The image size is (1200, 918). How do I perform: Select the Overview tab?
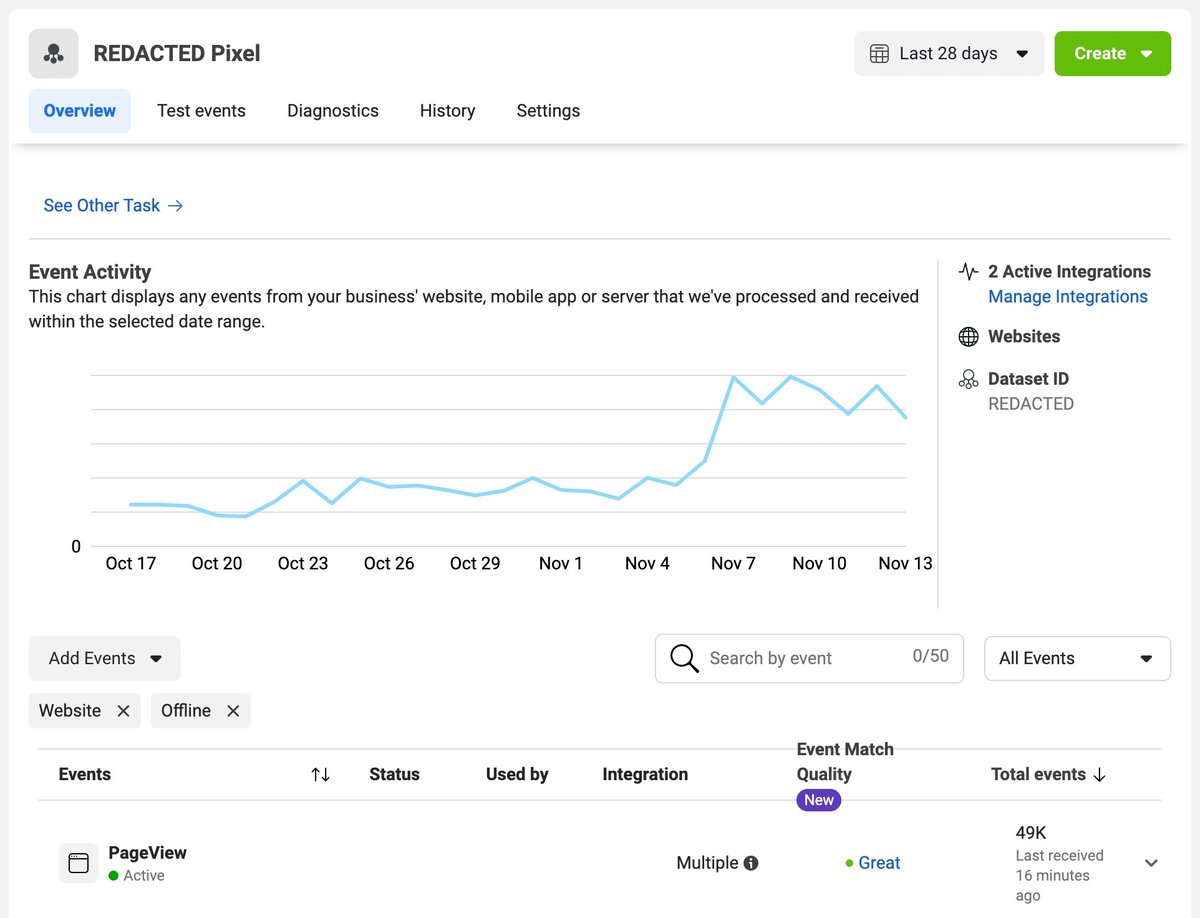pyautogui.click(x=80, y=111)
